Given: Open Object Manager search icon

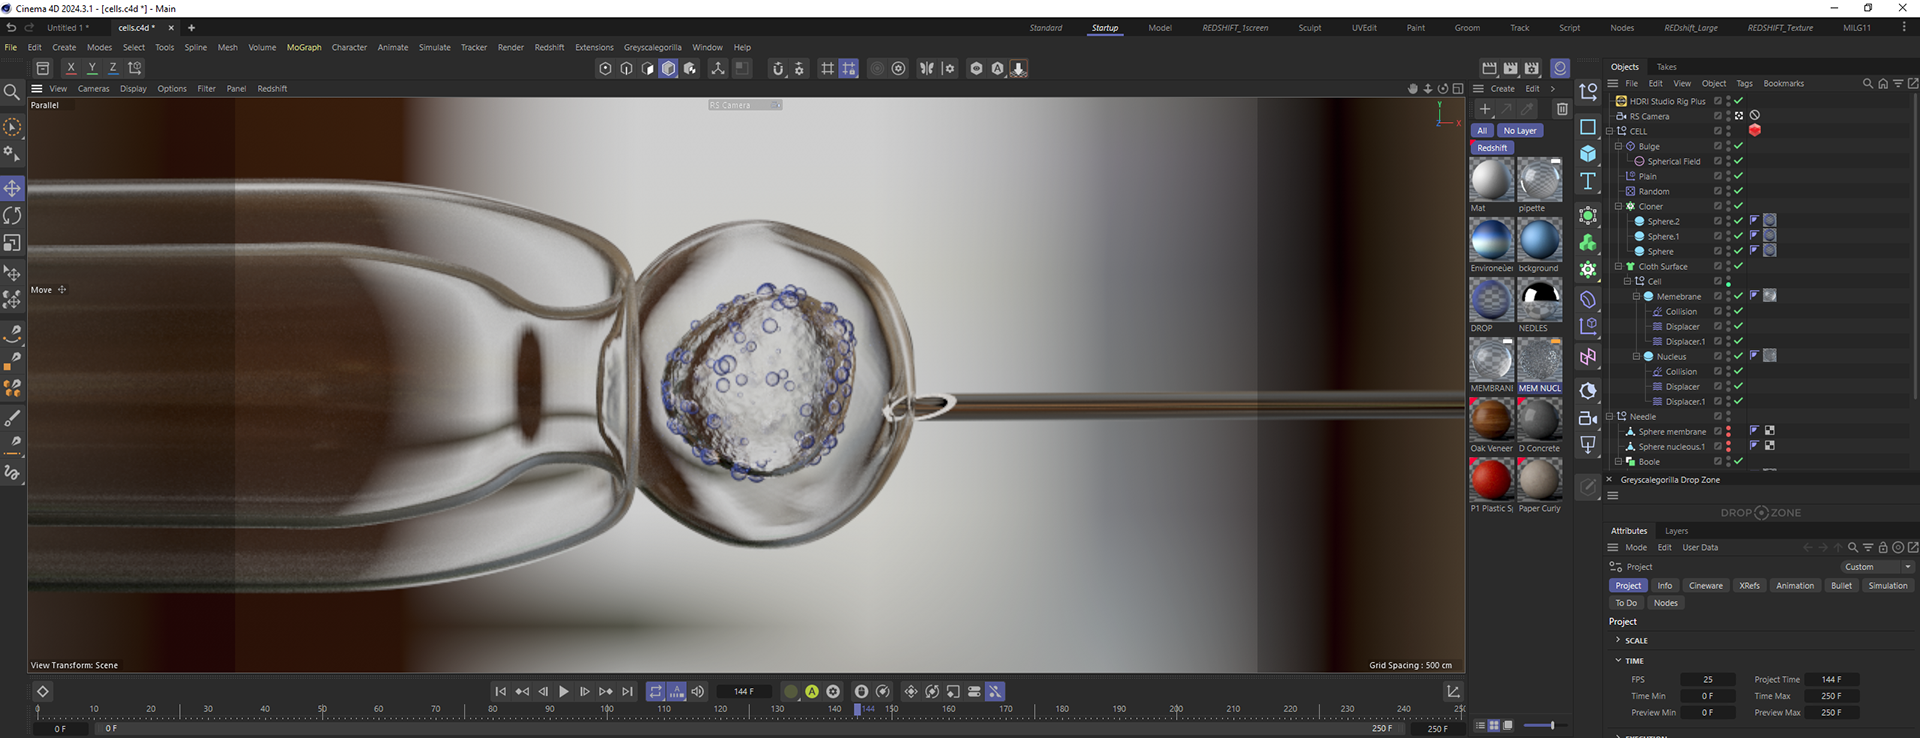Looking at the screenshot, I should click(x=1867, y=84).
